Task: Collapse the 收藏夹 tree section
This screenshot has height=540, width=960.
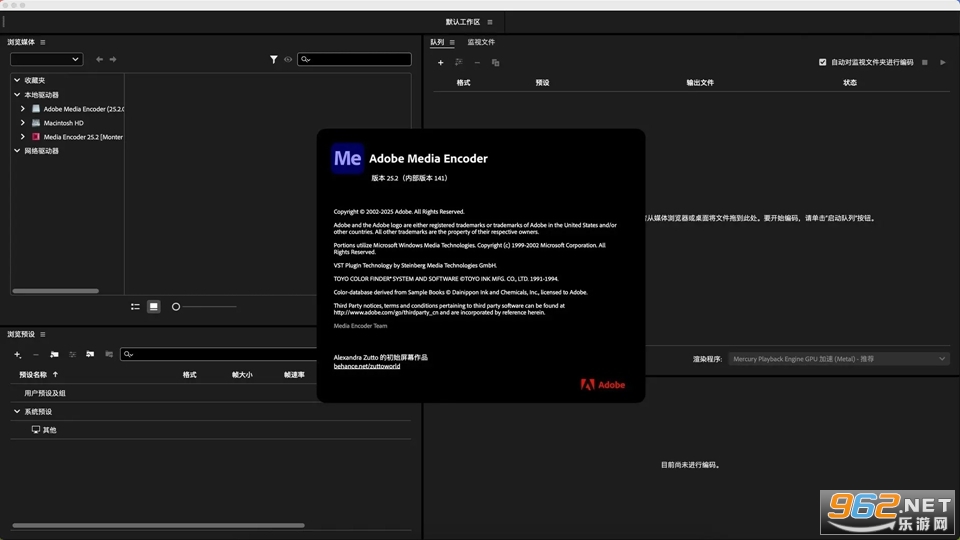Action: (17, 80)
